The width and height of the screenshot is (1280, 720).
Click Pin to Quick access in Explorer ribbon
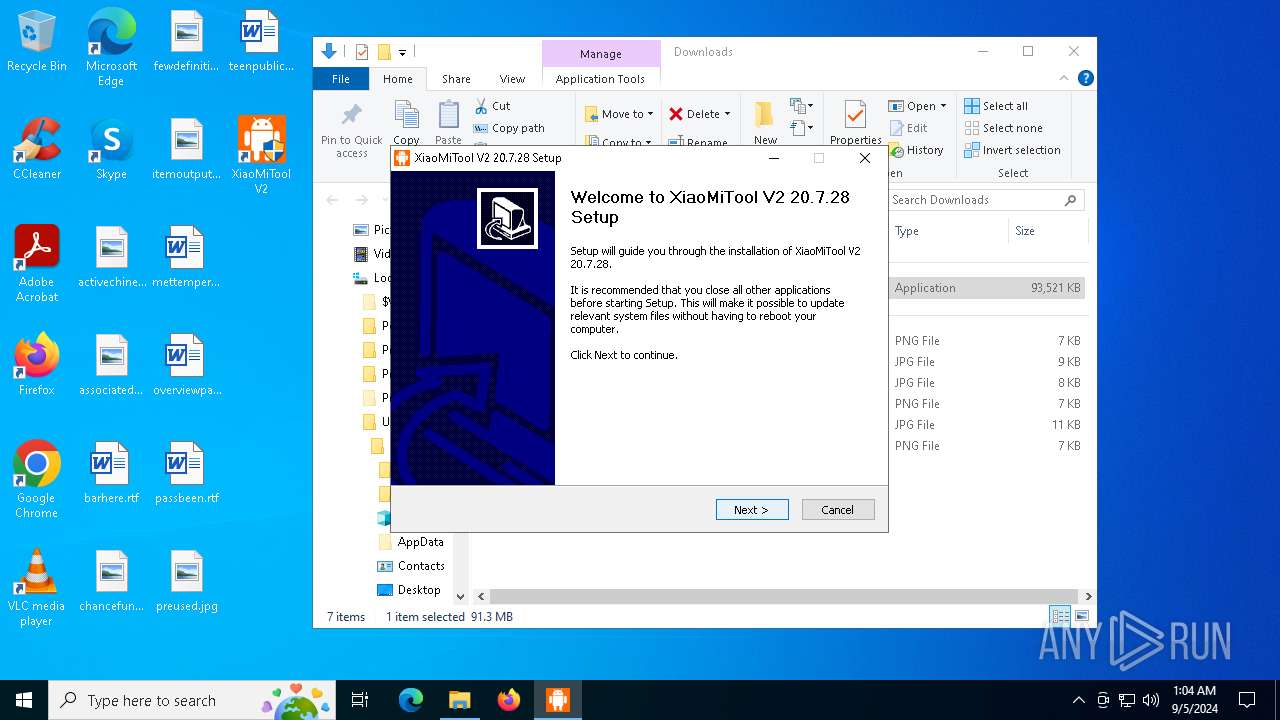tap(352, 128)
